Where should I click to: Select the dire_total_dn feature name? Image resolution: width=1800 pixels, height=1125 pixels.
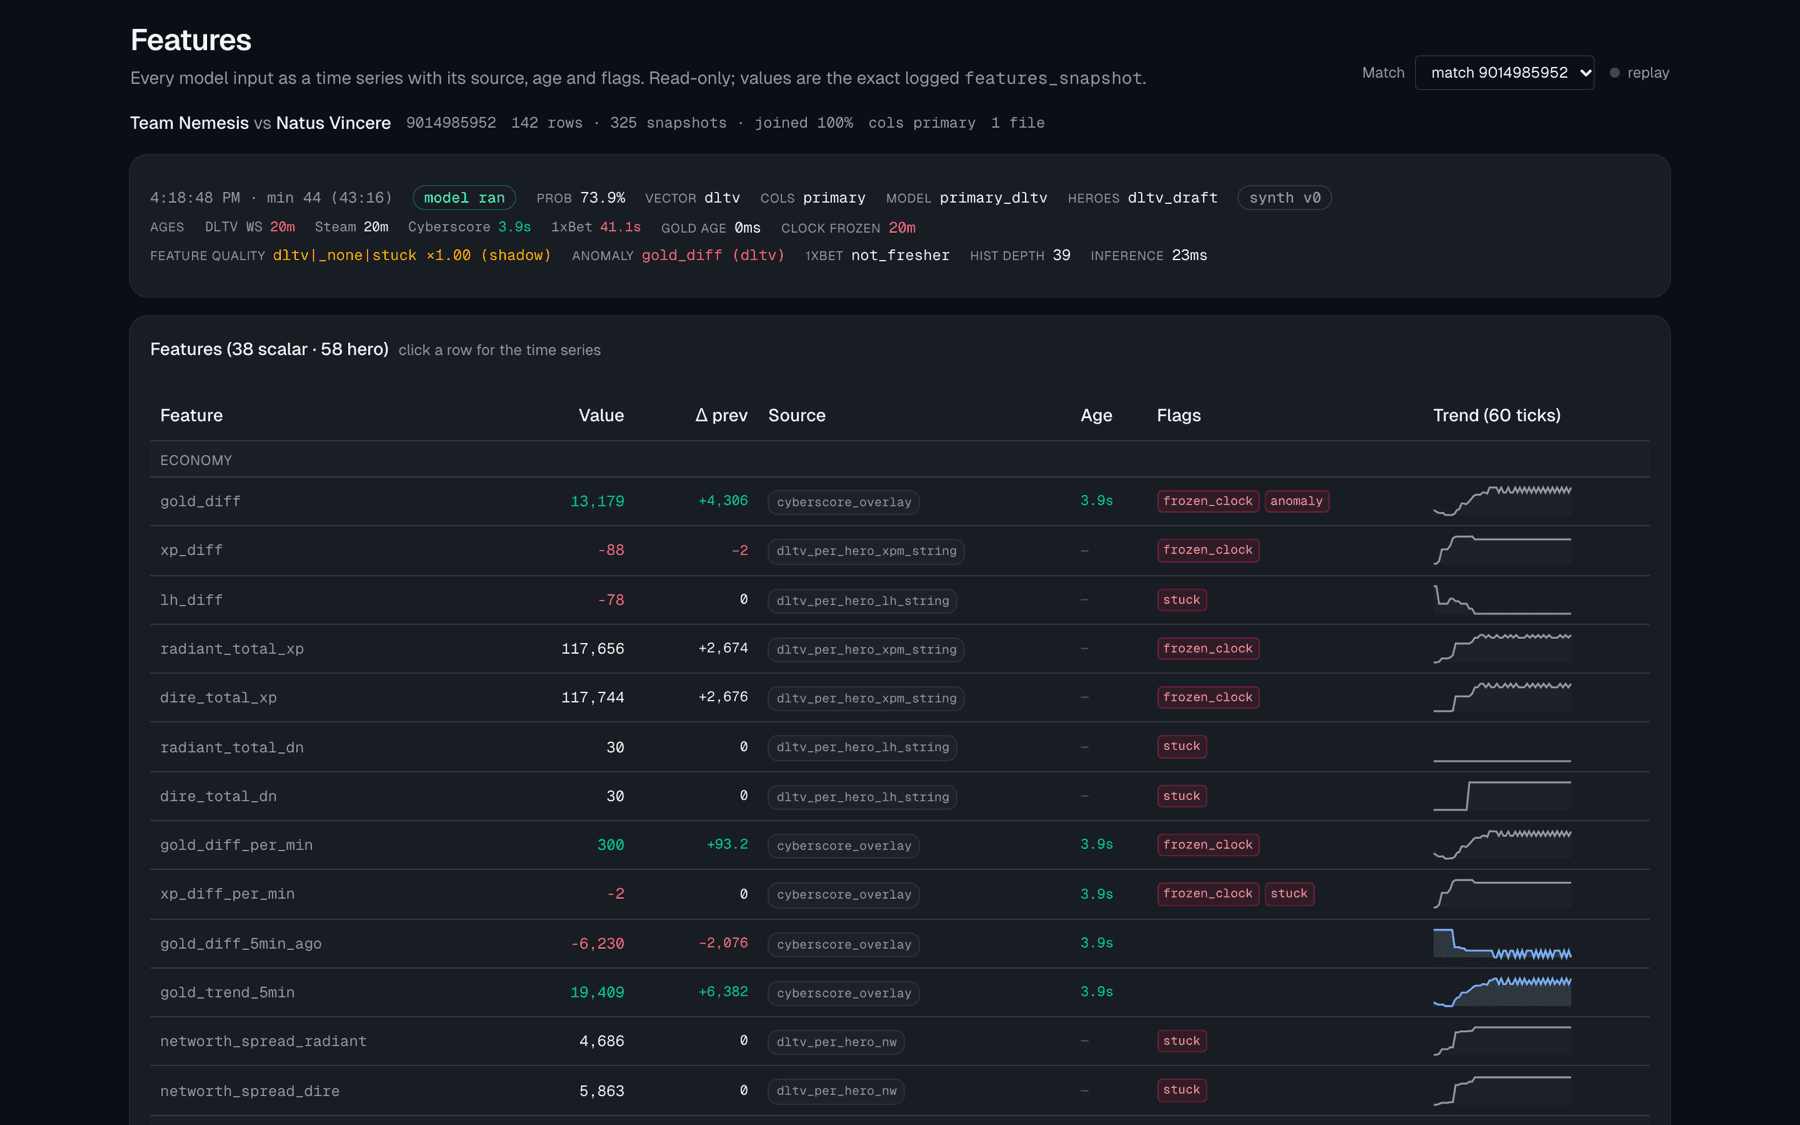[x=218, y=796]
